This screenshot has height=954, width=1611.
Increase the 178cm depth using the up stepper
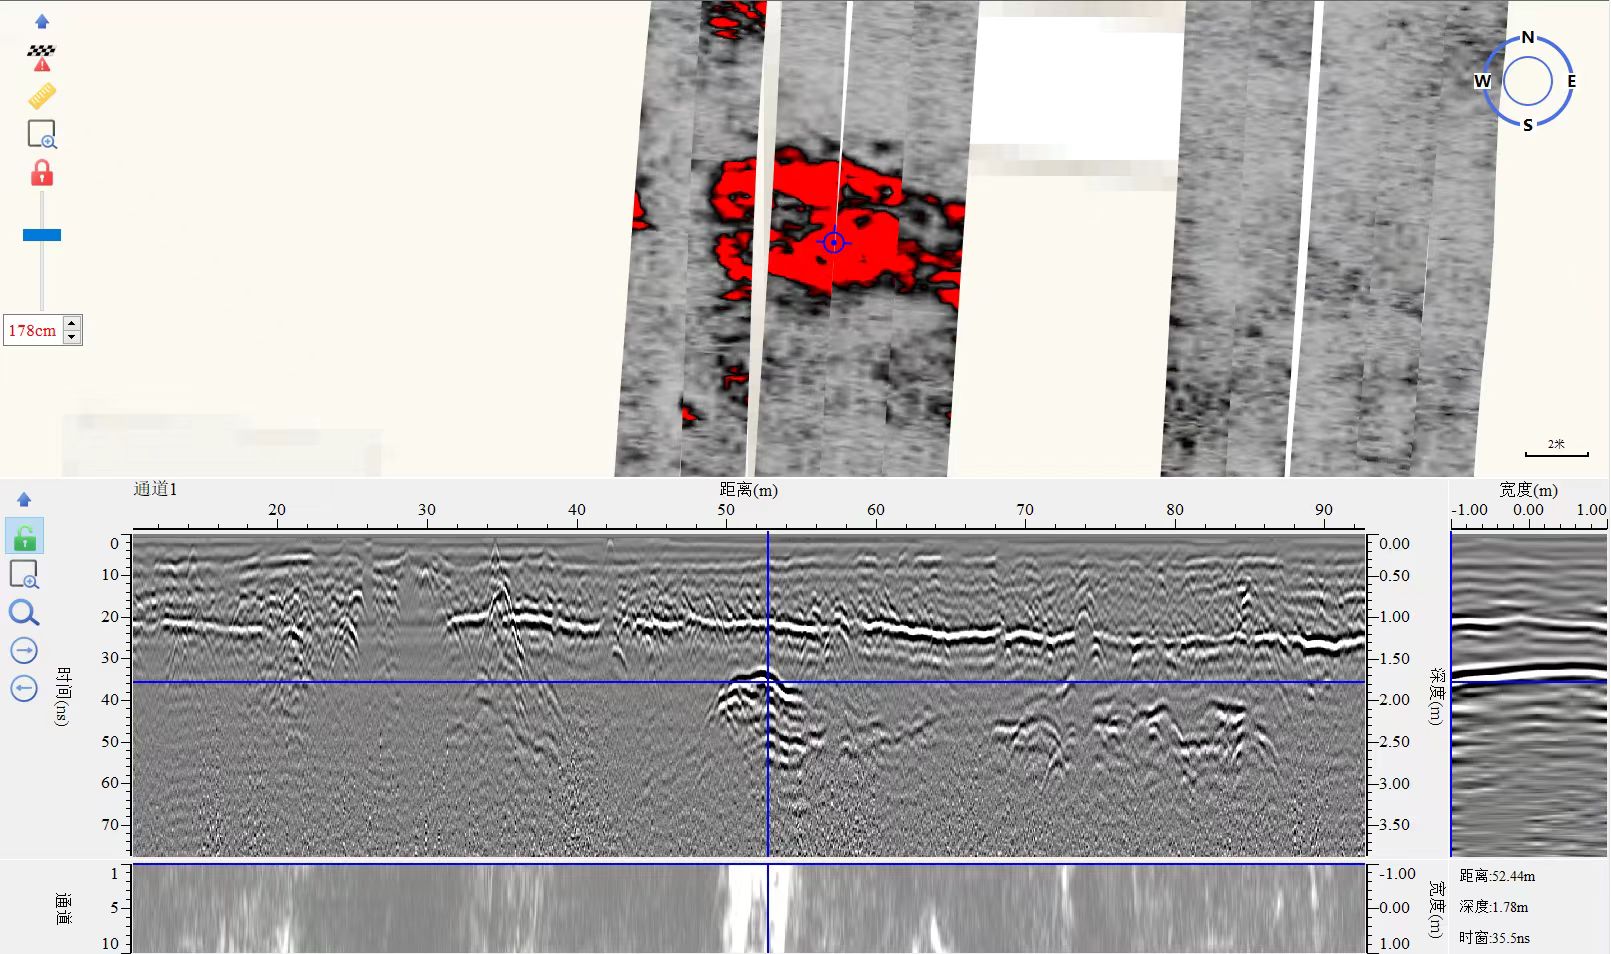pyautogui.click(x=71, y=323)
